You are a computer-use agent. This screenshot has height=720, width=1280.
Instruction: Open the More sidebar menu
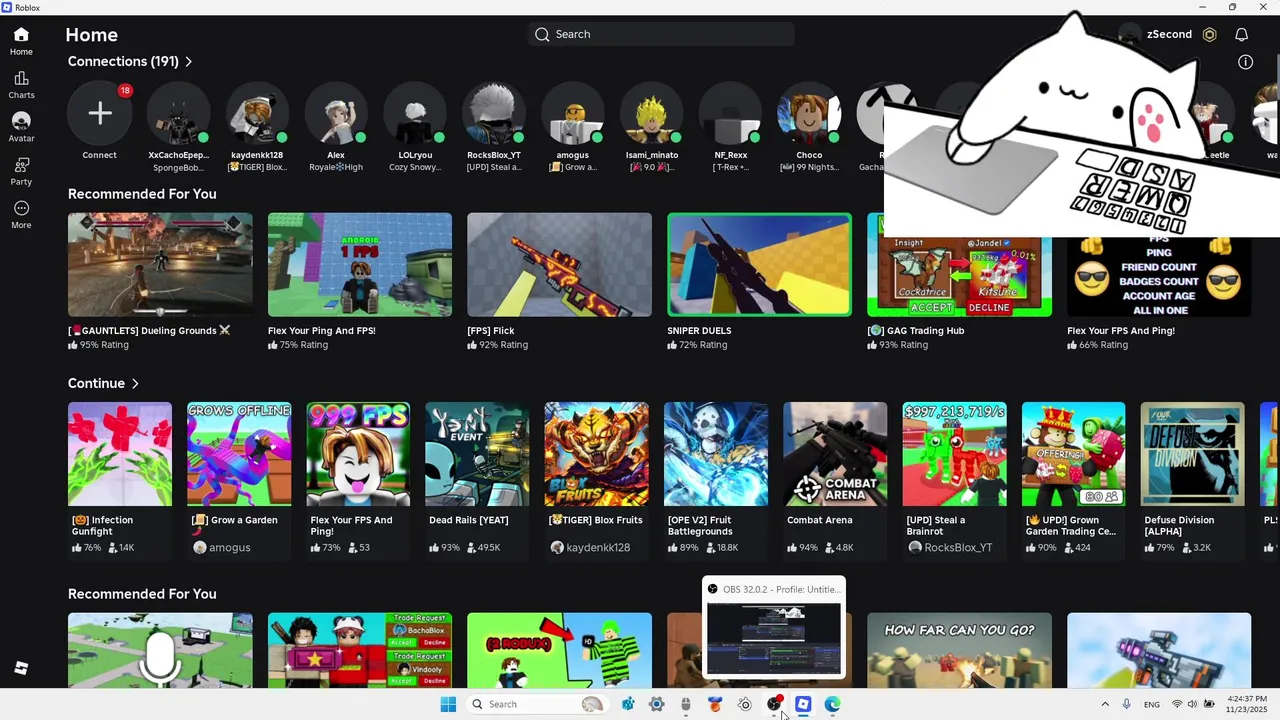pyautogui.click(x=21, y=214)
